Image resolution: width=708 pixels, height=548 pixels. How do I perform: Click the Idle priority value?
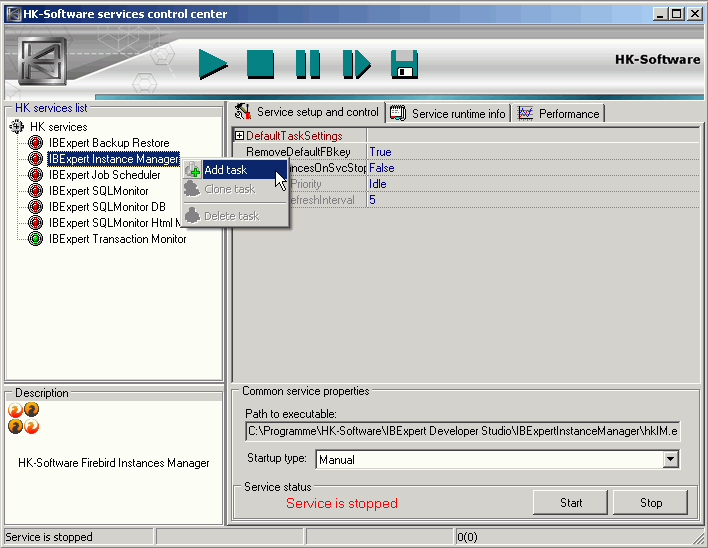coord(377,184)
